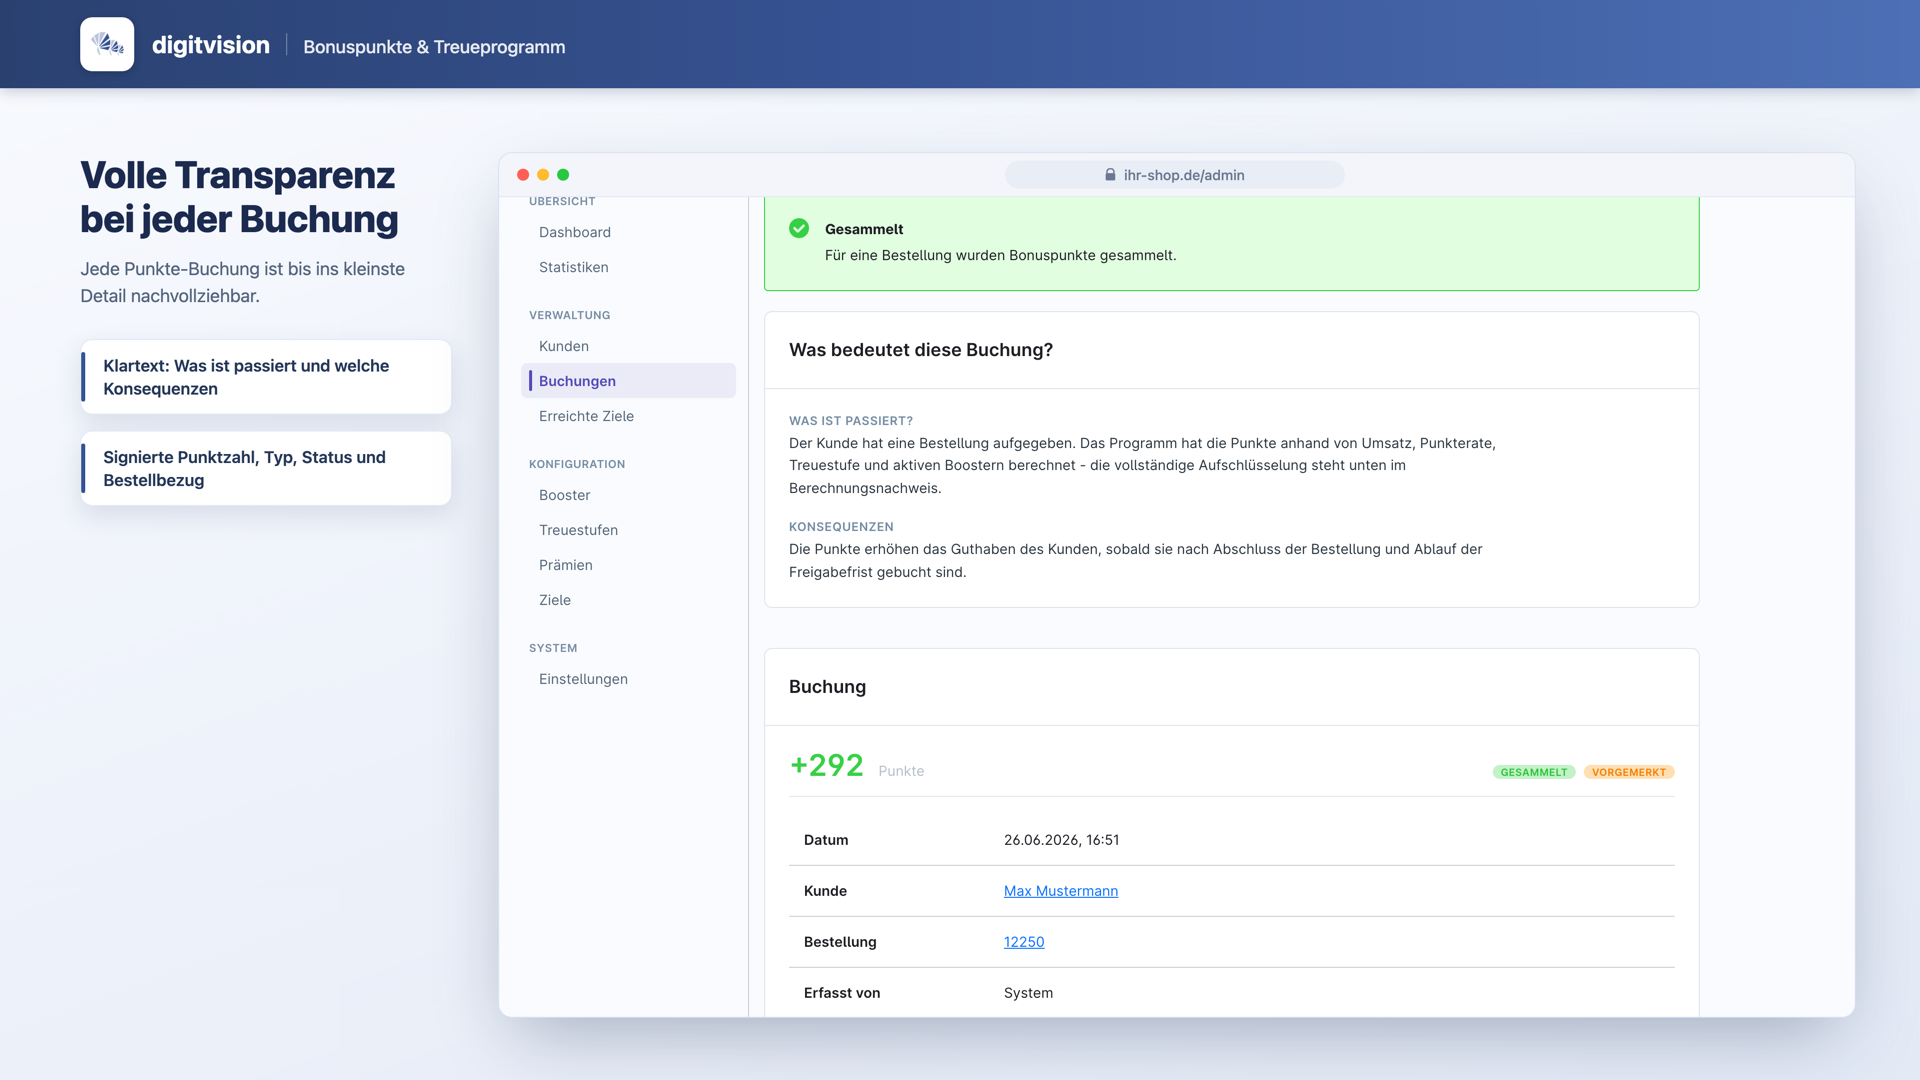Select the active Buchungen sidebar item
Viewport: 1920px width, 1080px height.
point(628,381)
